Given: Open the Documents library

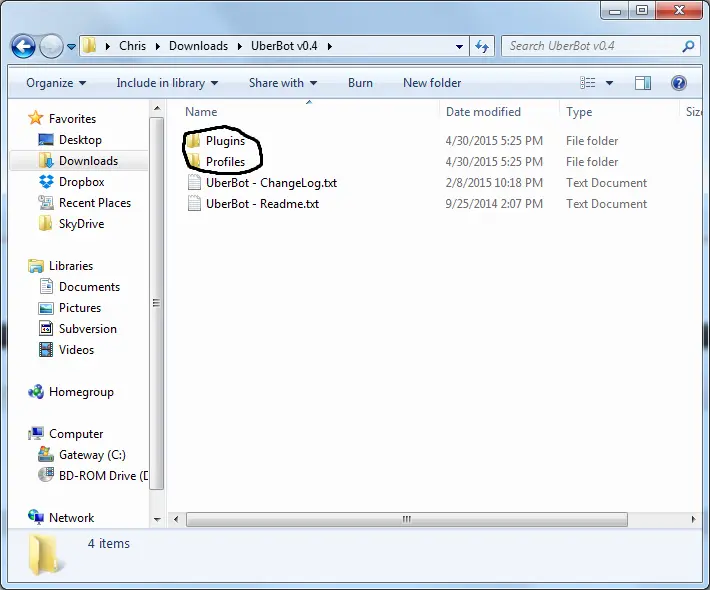Looking at the screenshot, I should point(89,287).
